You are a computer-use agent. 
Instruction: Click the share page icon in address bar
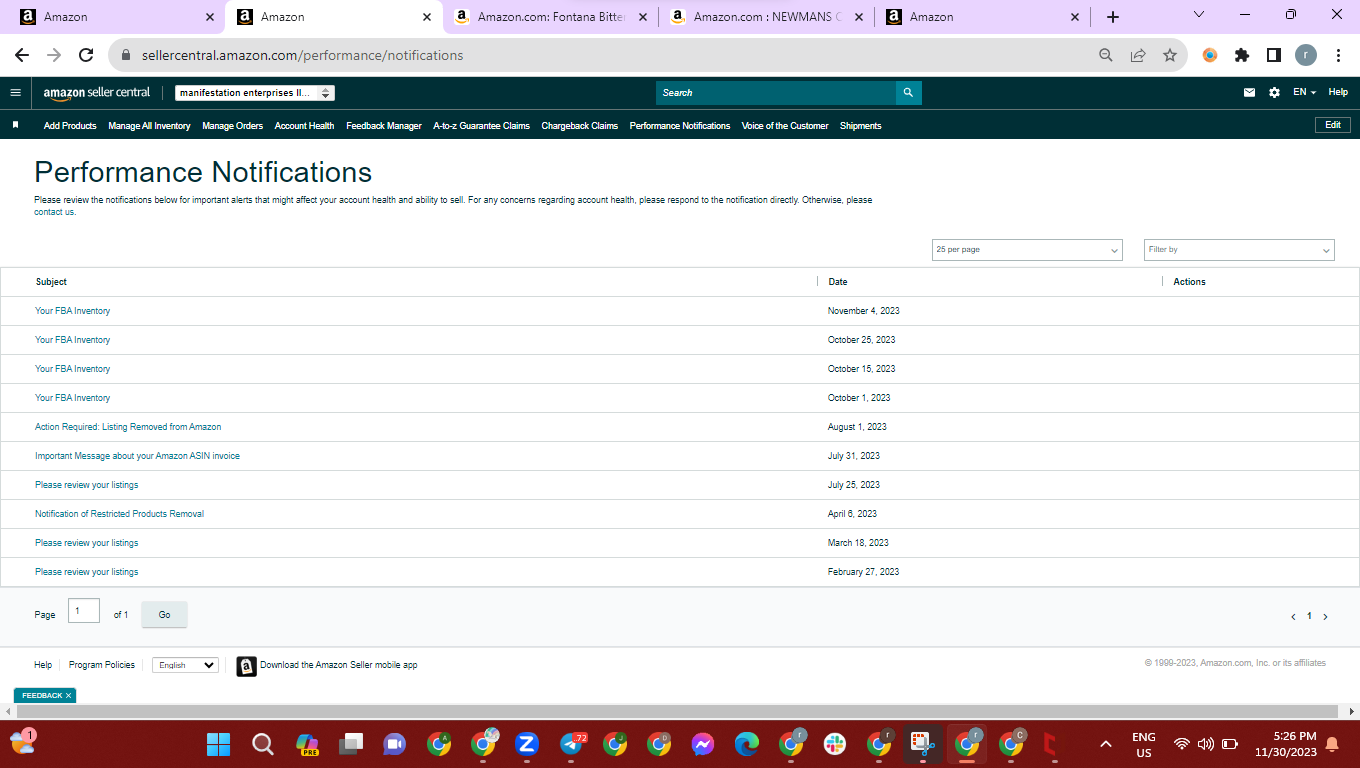click(1138, 56)
